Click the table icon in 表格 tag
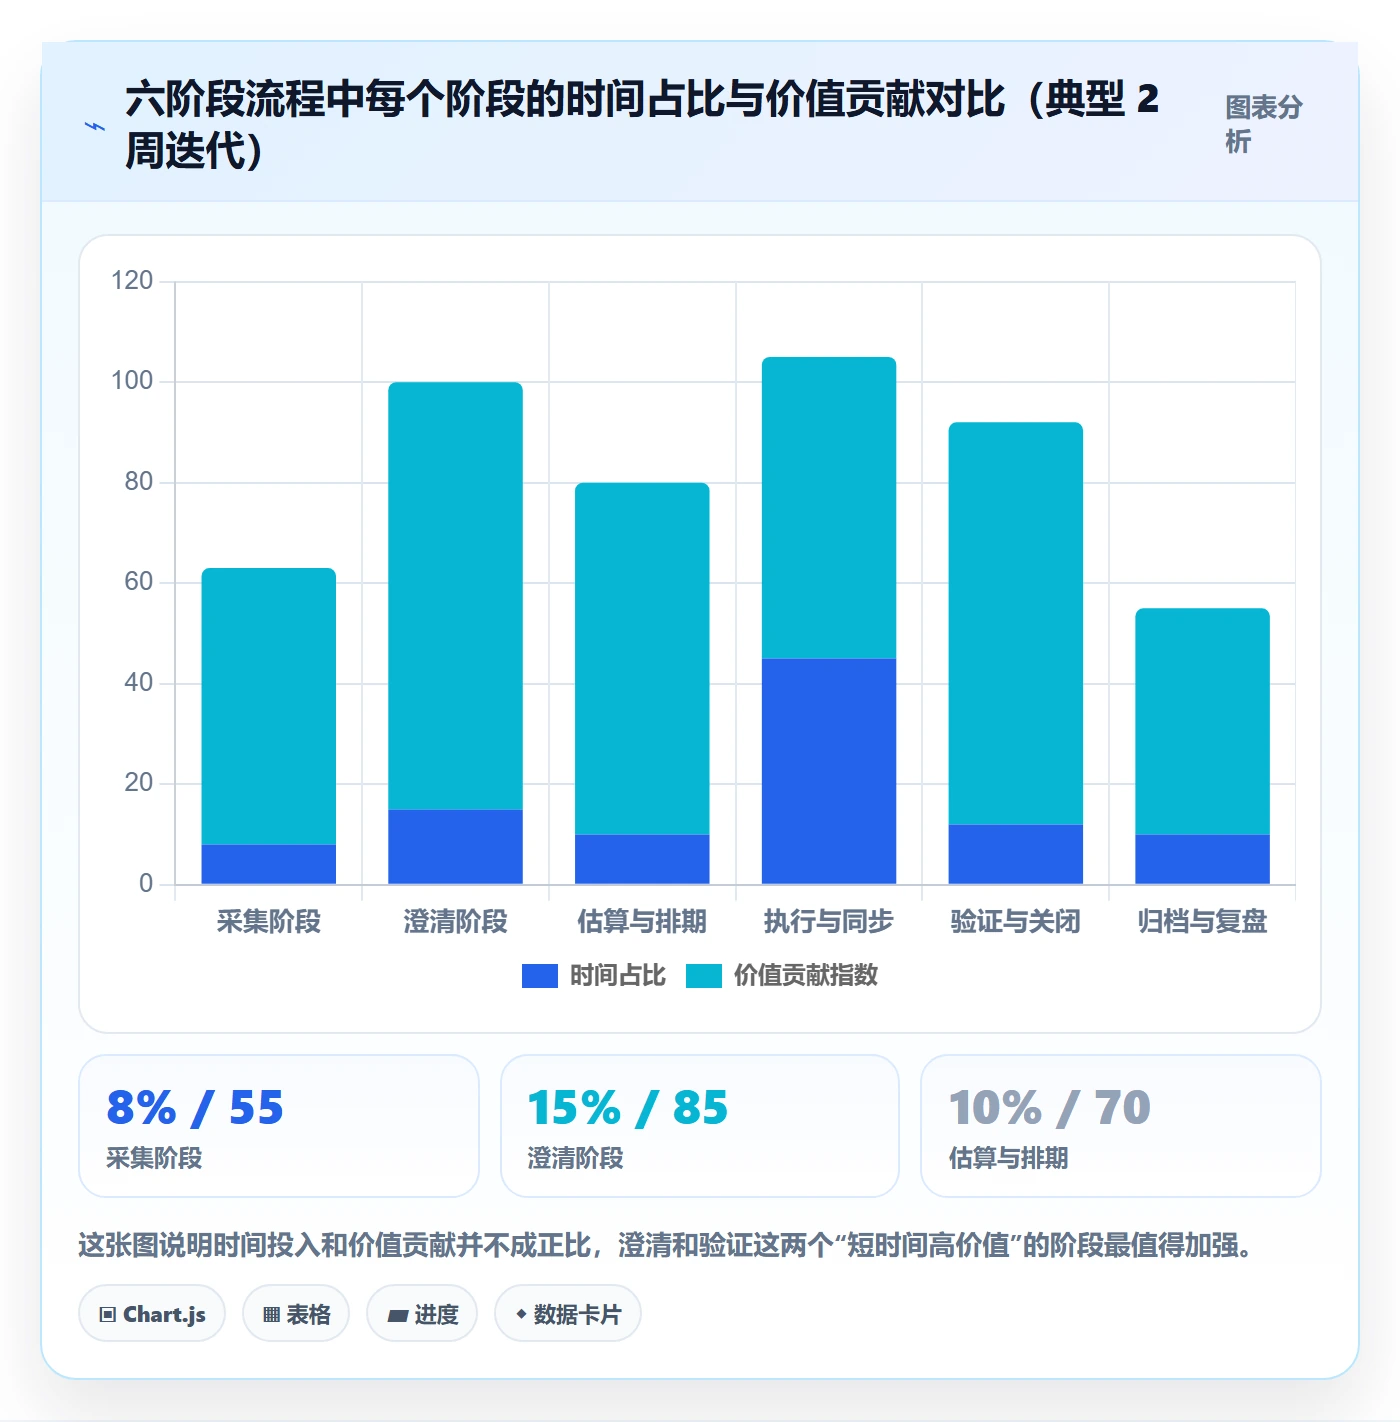1400x1422 pixels. tap(271, 1315)
